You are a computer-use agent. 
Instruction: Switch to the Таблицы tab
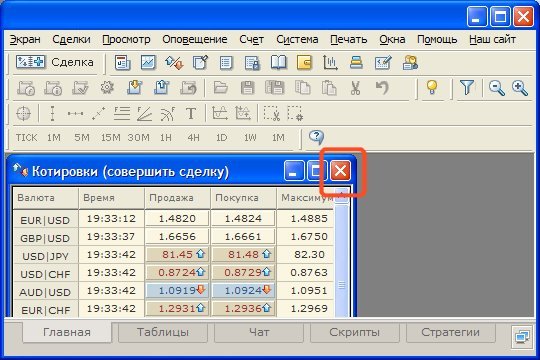click(x=163, y=332)
